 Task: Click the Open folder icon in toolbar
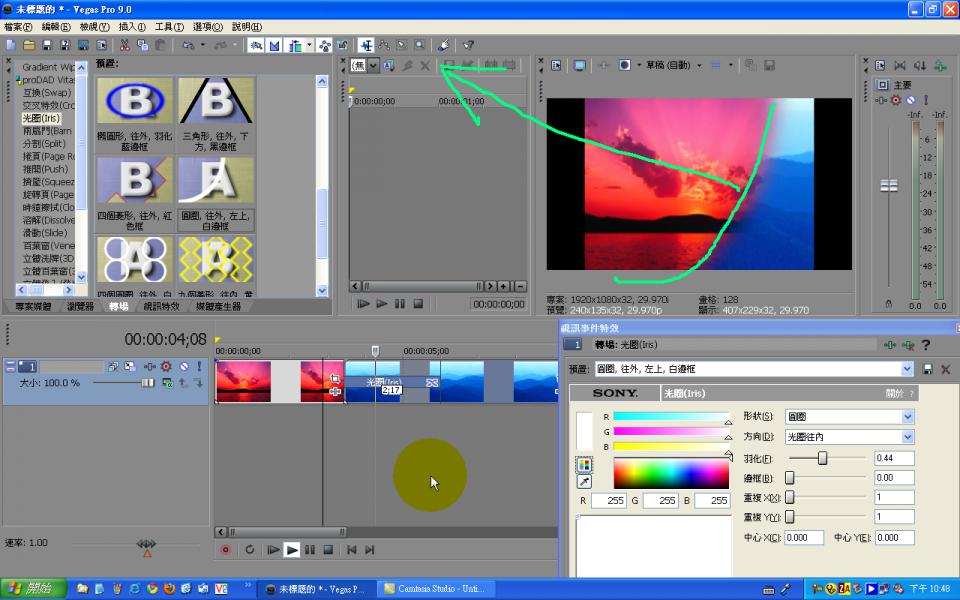coord(29,45)
